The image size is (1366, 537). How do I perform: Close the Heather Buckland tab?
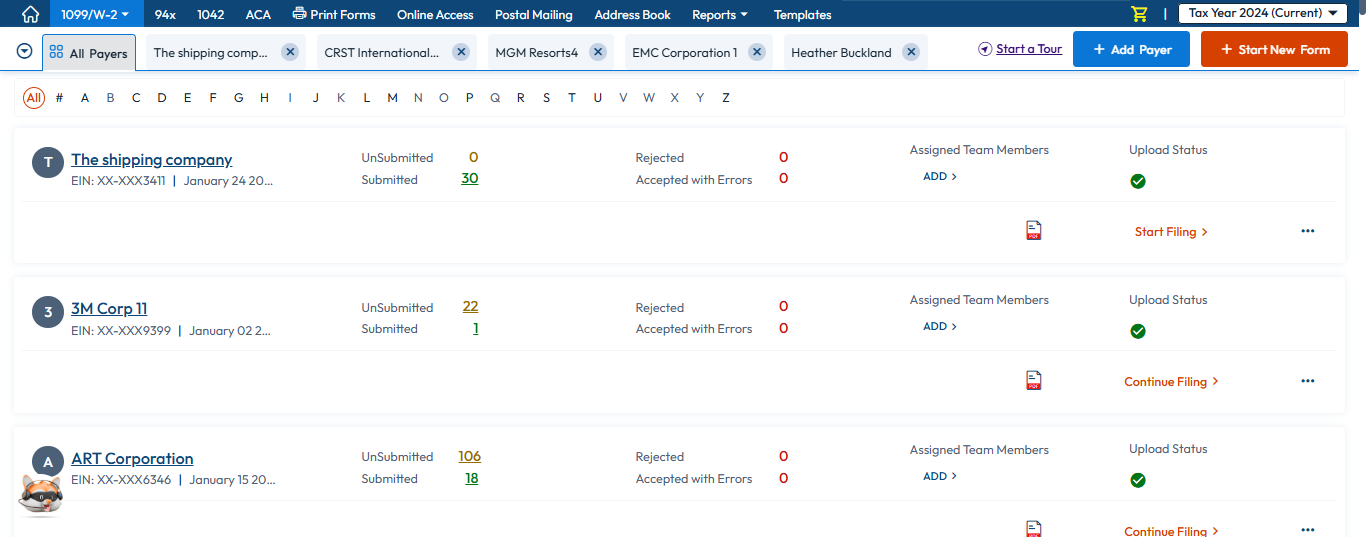911,52
